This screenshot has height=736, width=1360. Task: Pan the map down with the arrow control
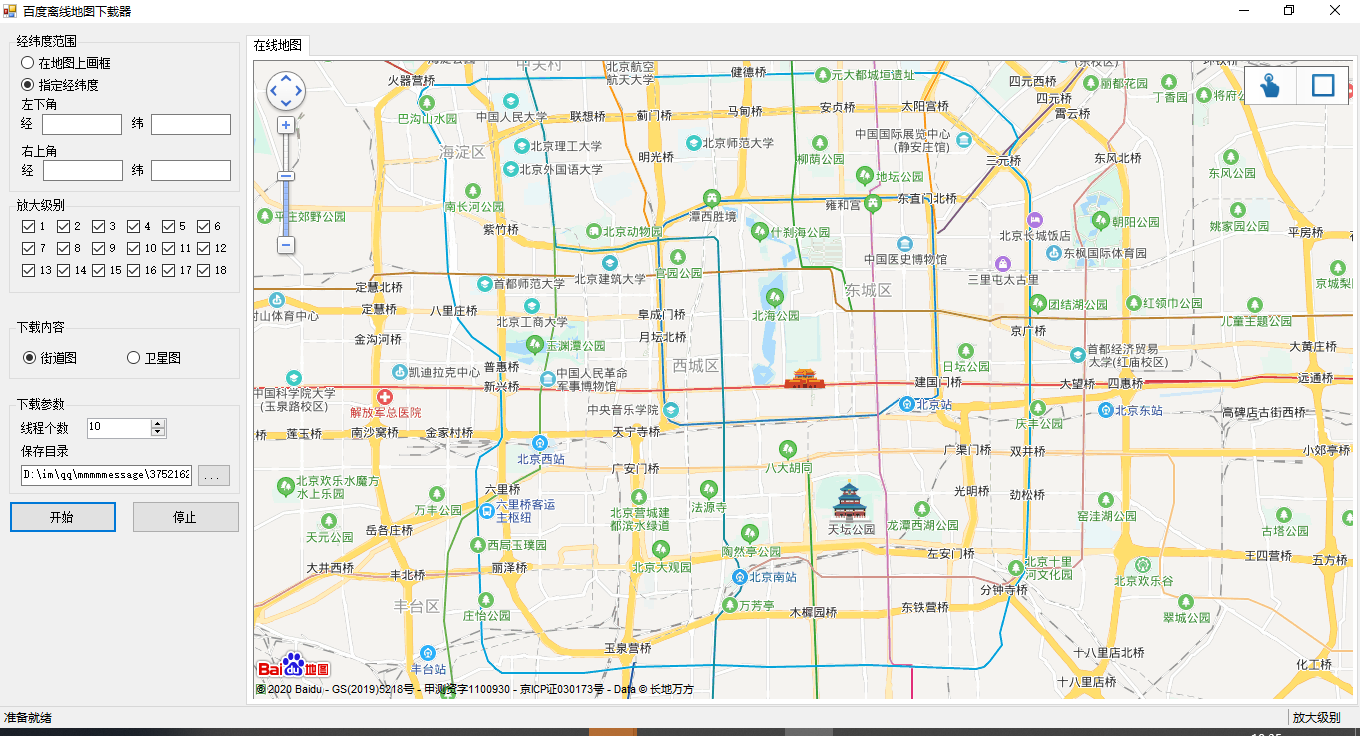pos(286,103)
